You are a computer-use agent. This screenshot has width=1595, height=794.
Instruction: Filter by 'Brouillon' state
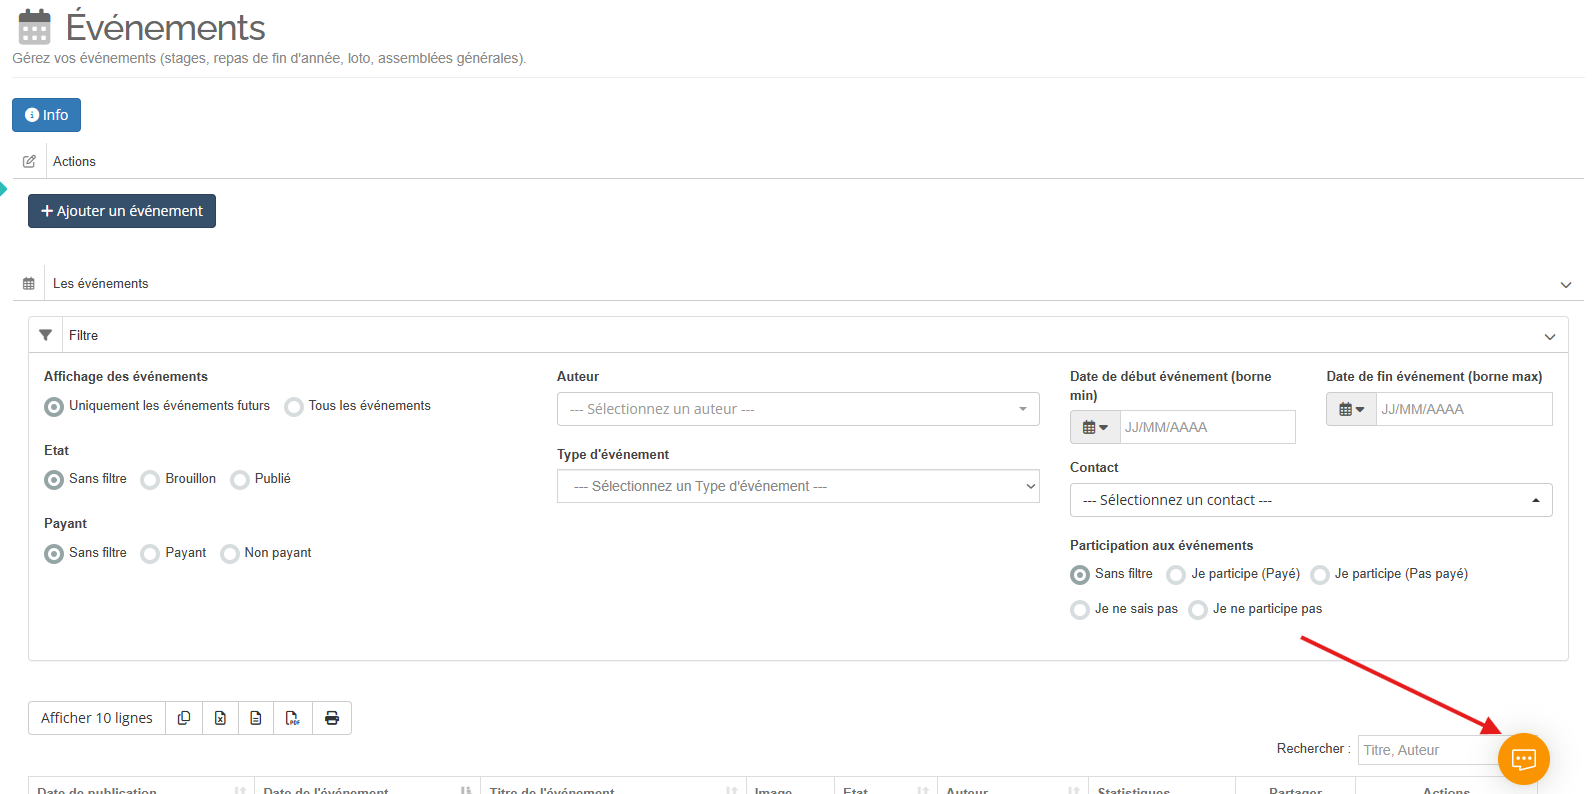coord(150,480)
